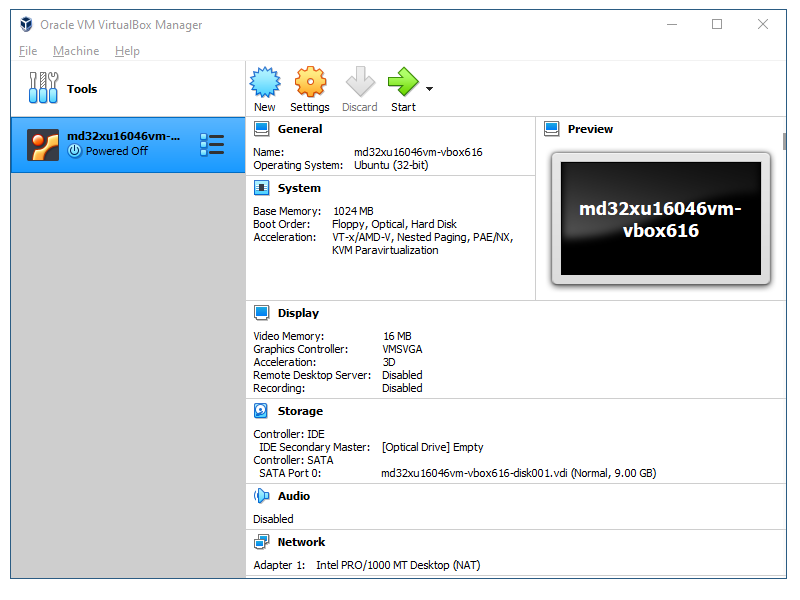Open the General section header link

click(x=300, y=129)
